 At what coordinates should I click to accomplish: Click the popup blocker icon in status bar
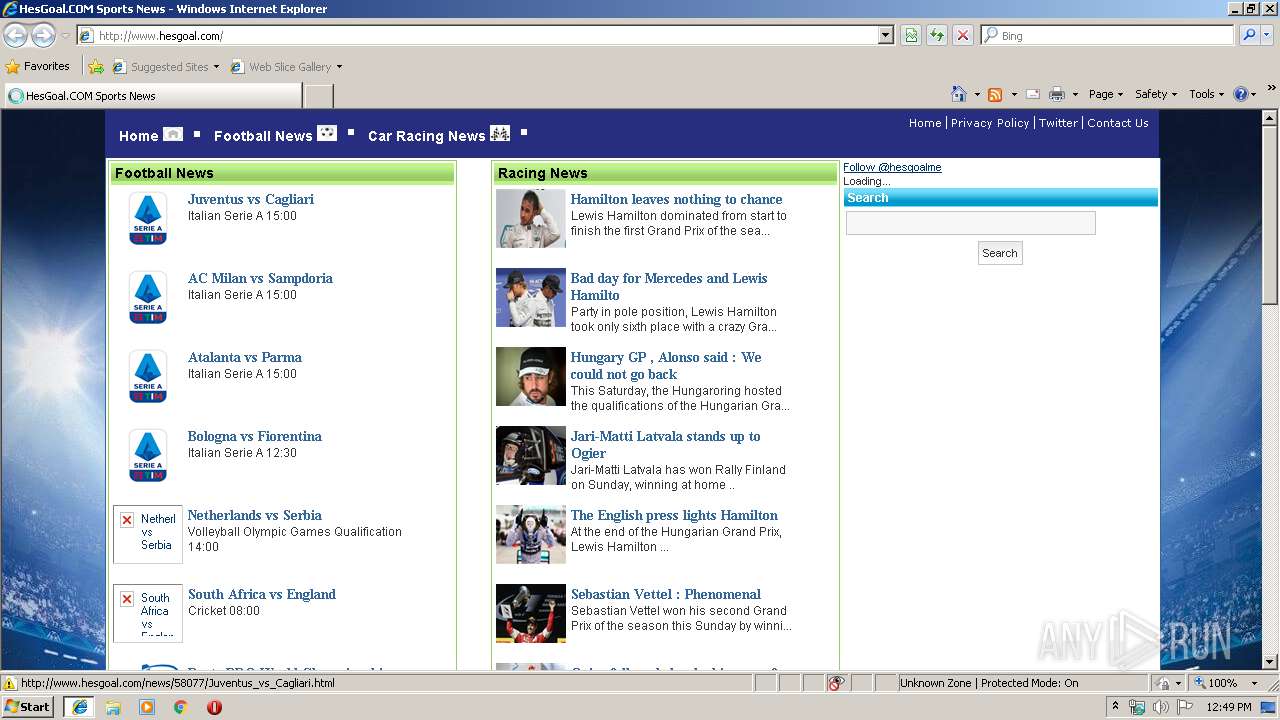(836, 683)
